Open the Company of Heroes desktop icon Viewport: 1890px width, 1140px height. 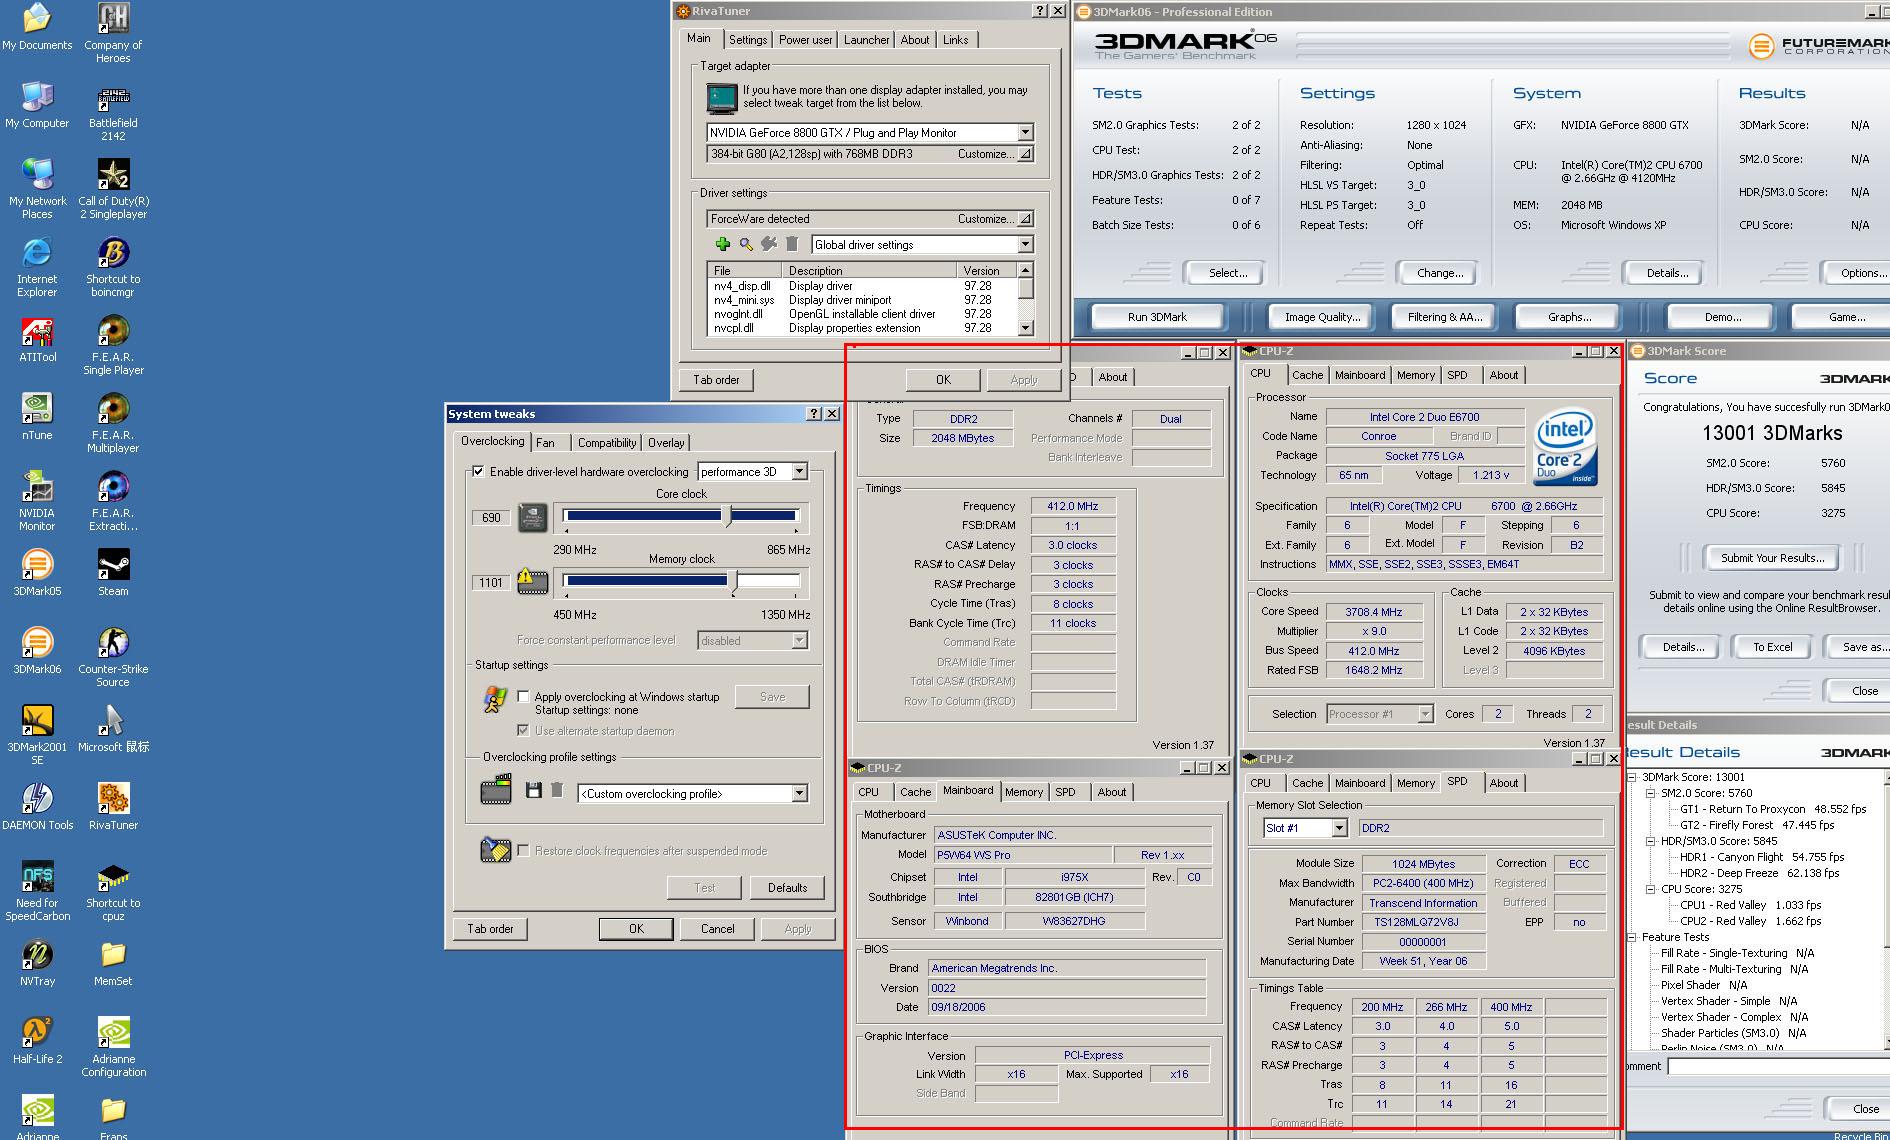click(113, 33)
